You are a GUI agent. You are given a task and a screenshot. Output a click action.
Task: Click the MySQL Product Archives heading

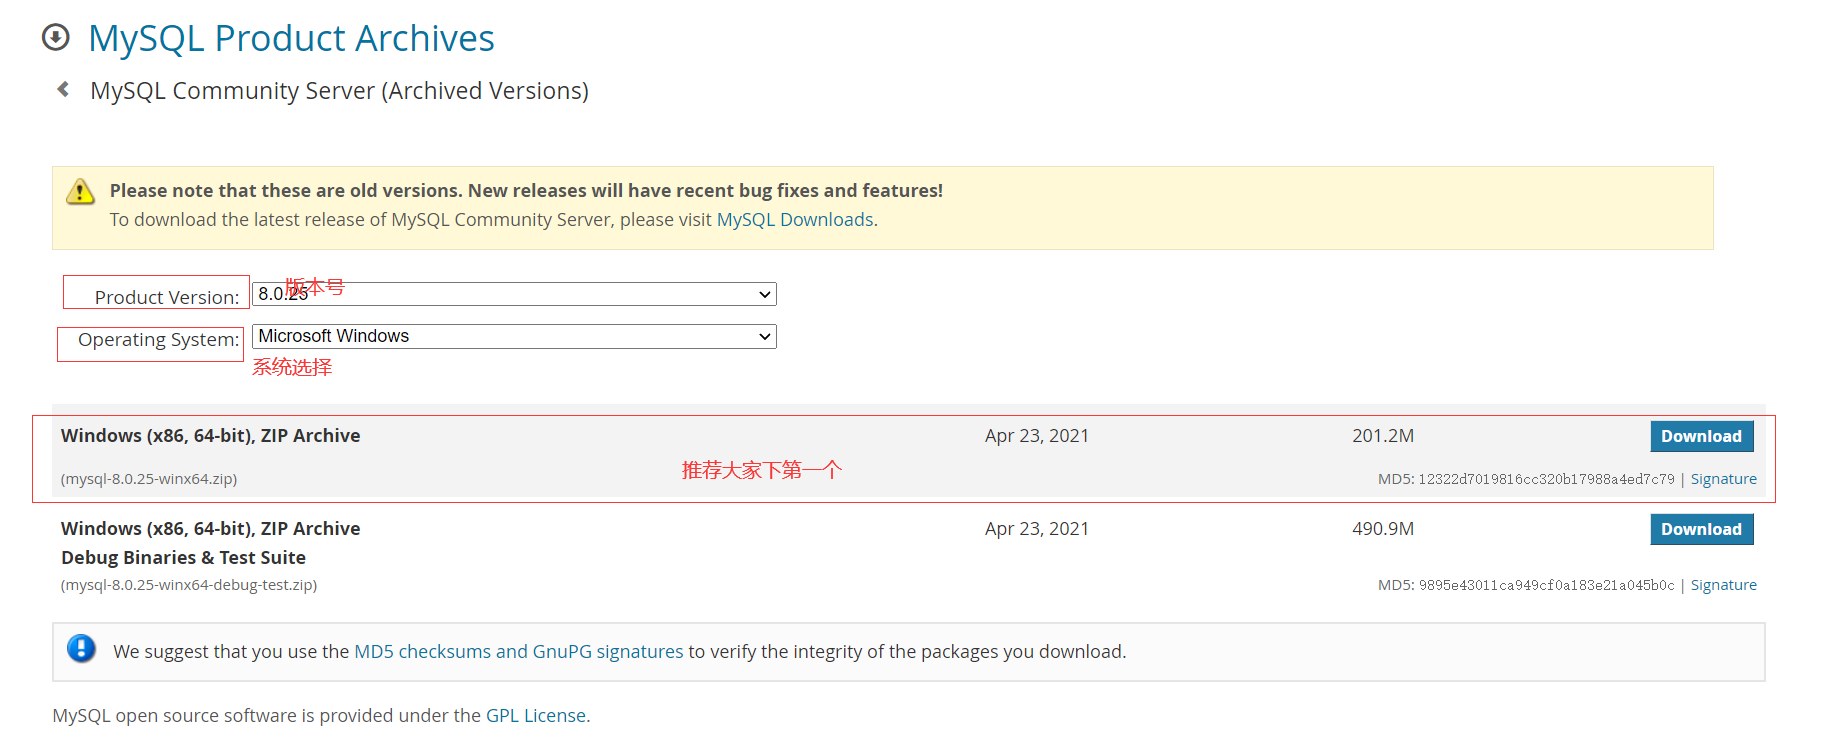coord(291,39)
